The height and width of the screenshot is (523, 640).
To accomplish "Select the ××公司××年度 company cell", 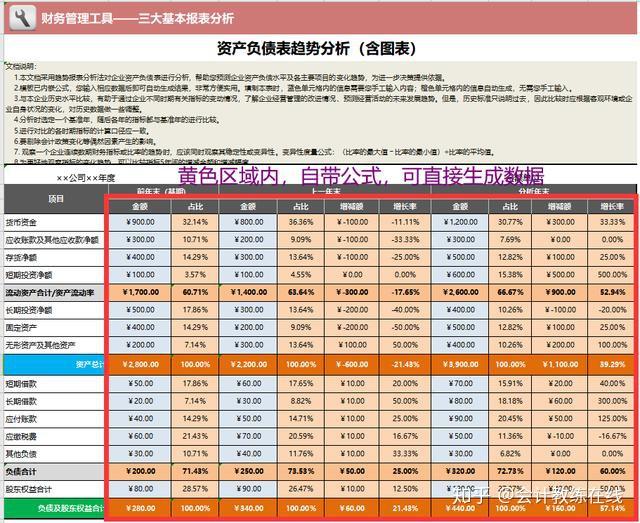I will [86, 178].
